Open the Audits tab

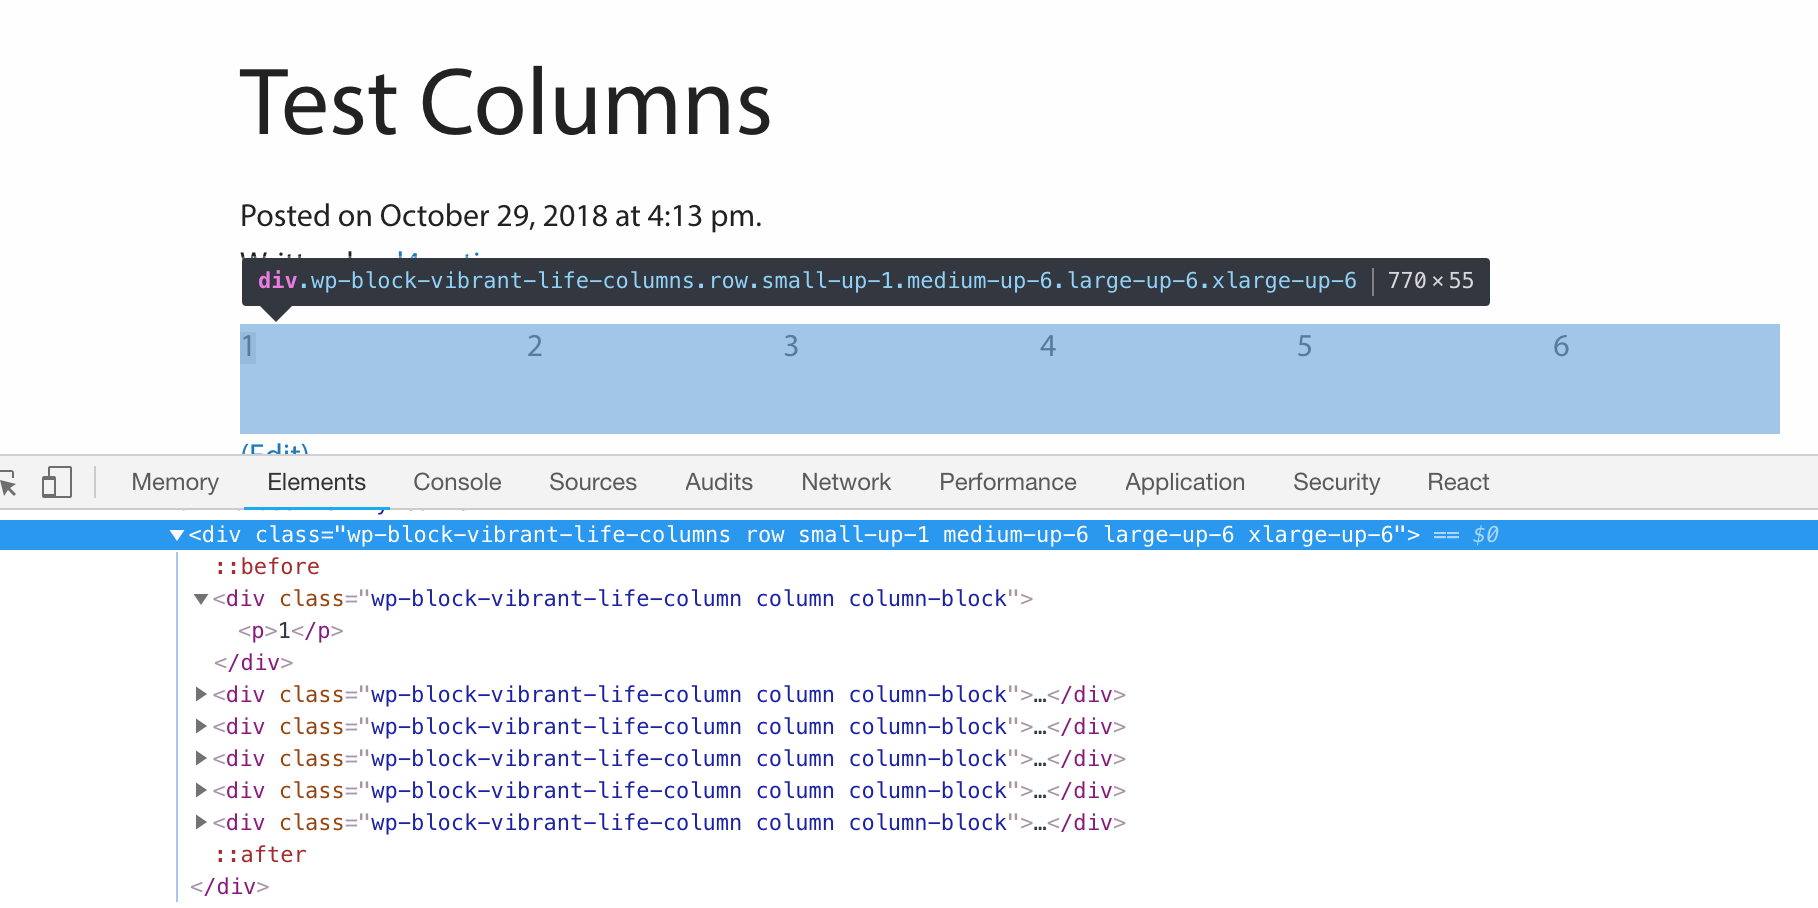point(719,482)
